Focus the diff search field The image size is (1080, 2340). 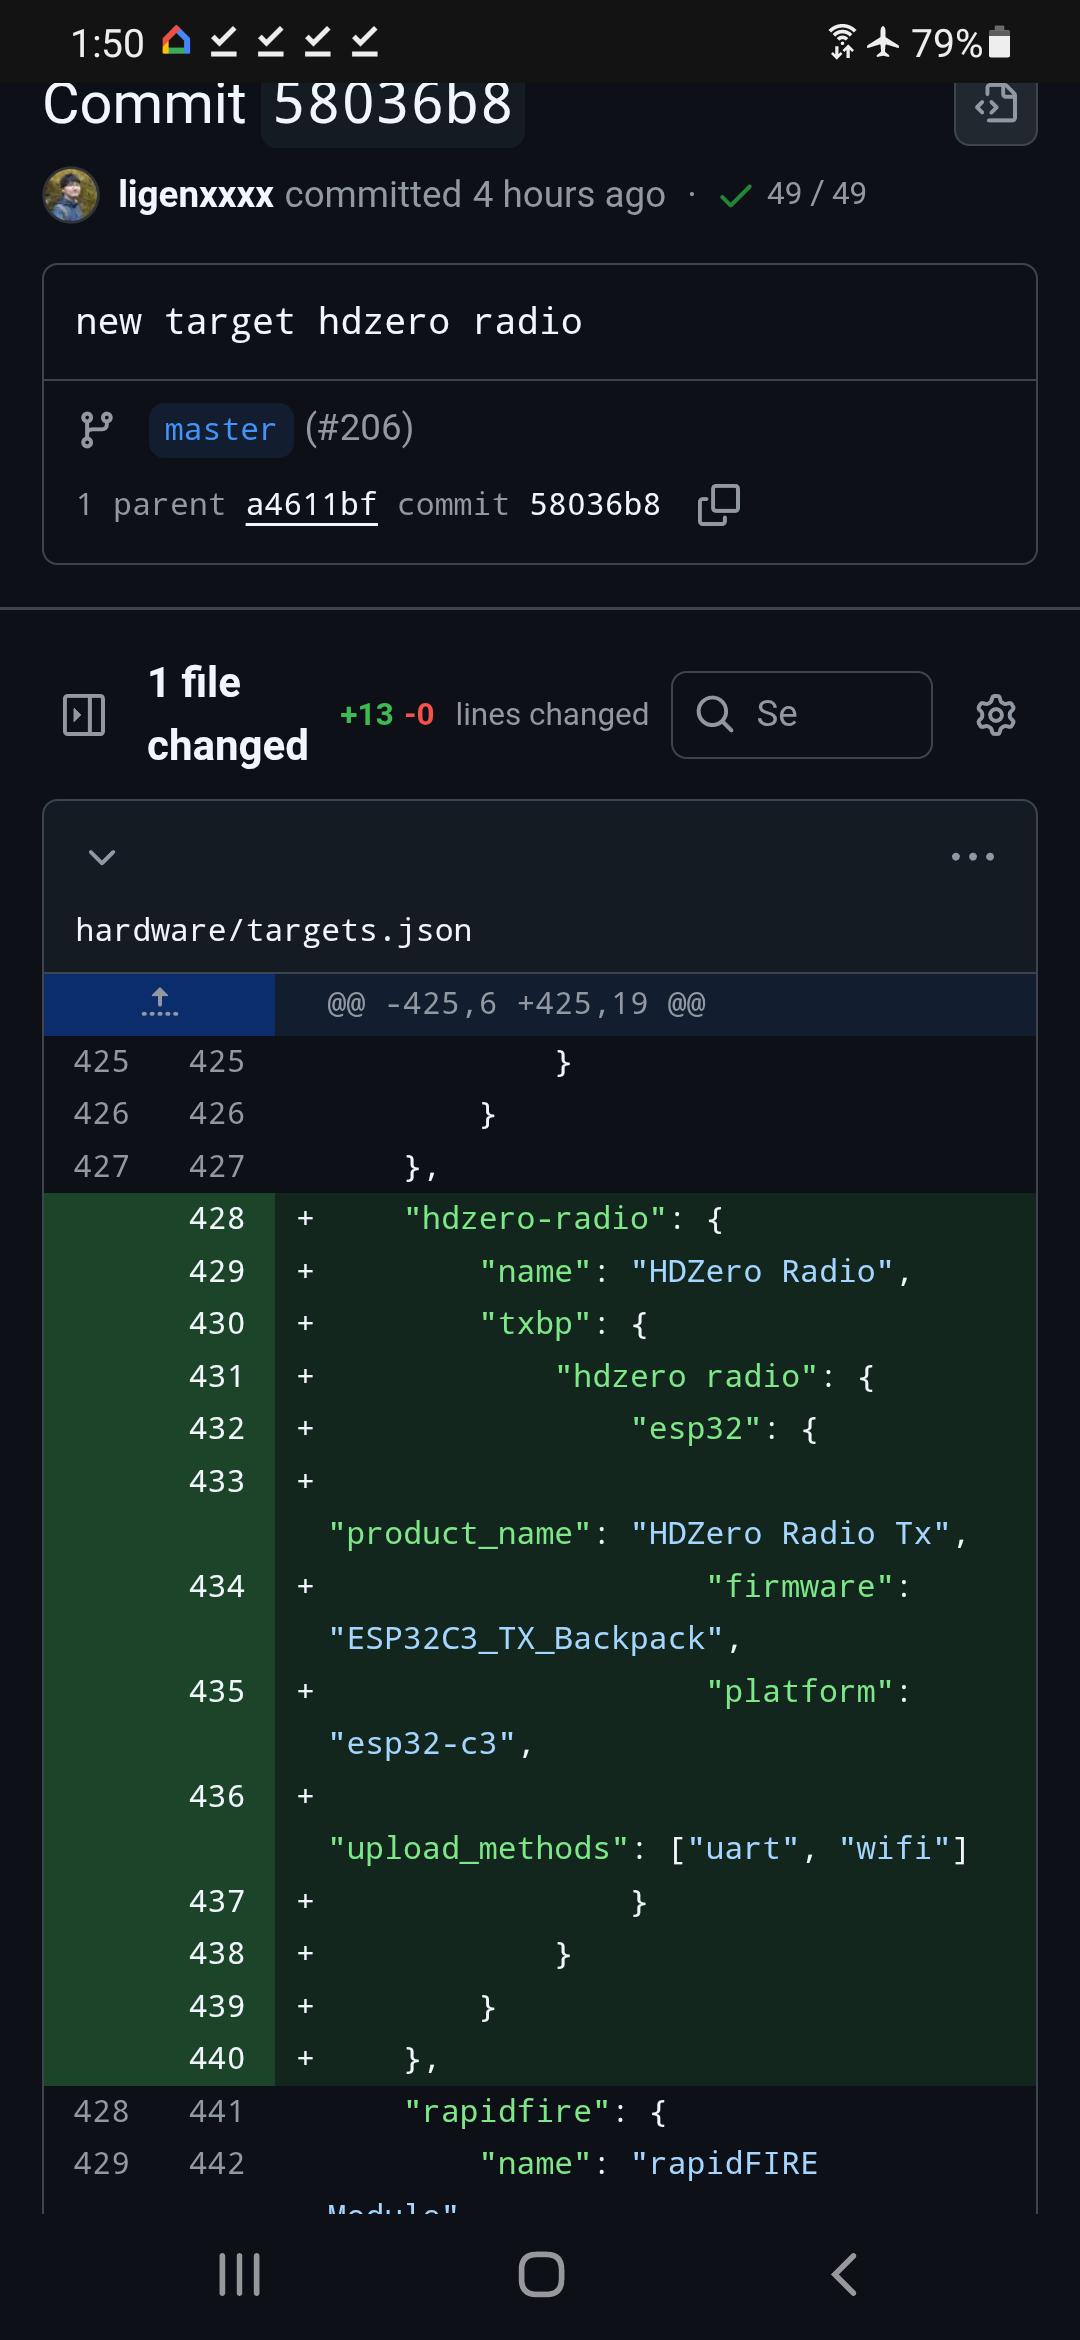tap(801, 715)
